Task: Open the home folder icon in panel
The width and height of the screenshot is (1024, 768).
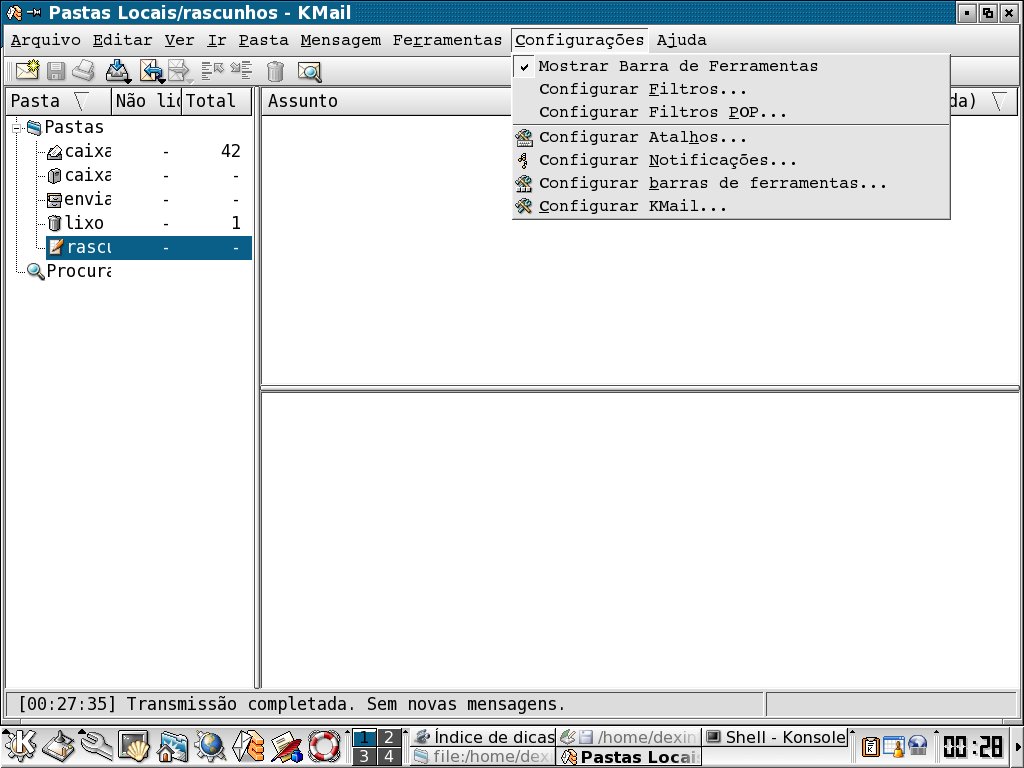Action: click(x=172, y=746)
